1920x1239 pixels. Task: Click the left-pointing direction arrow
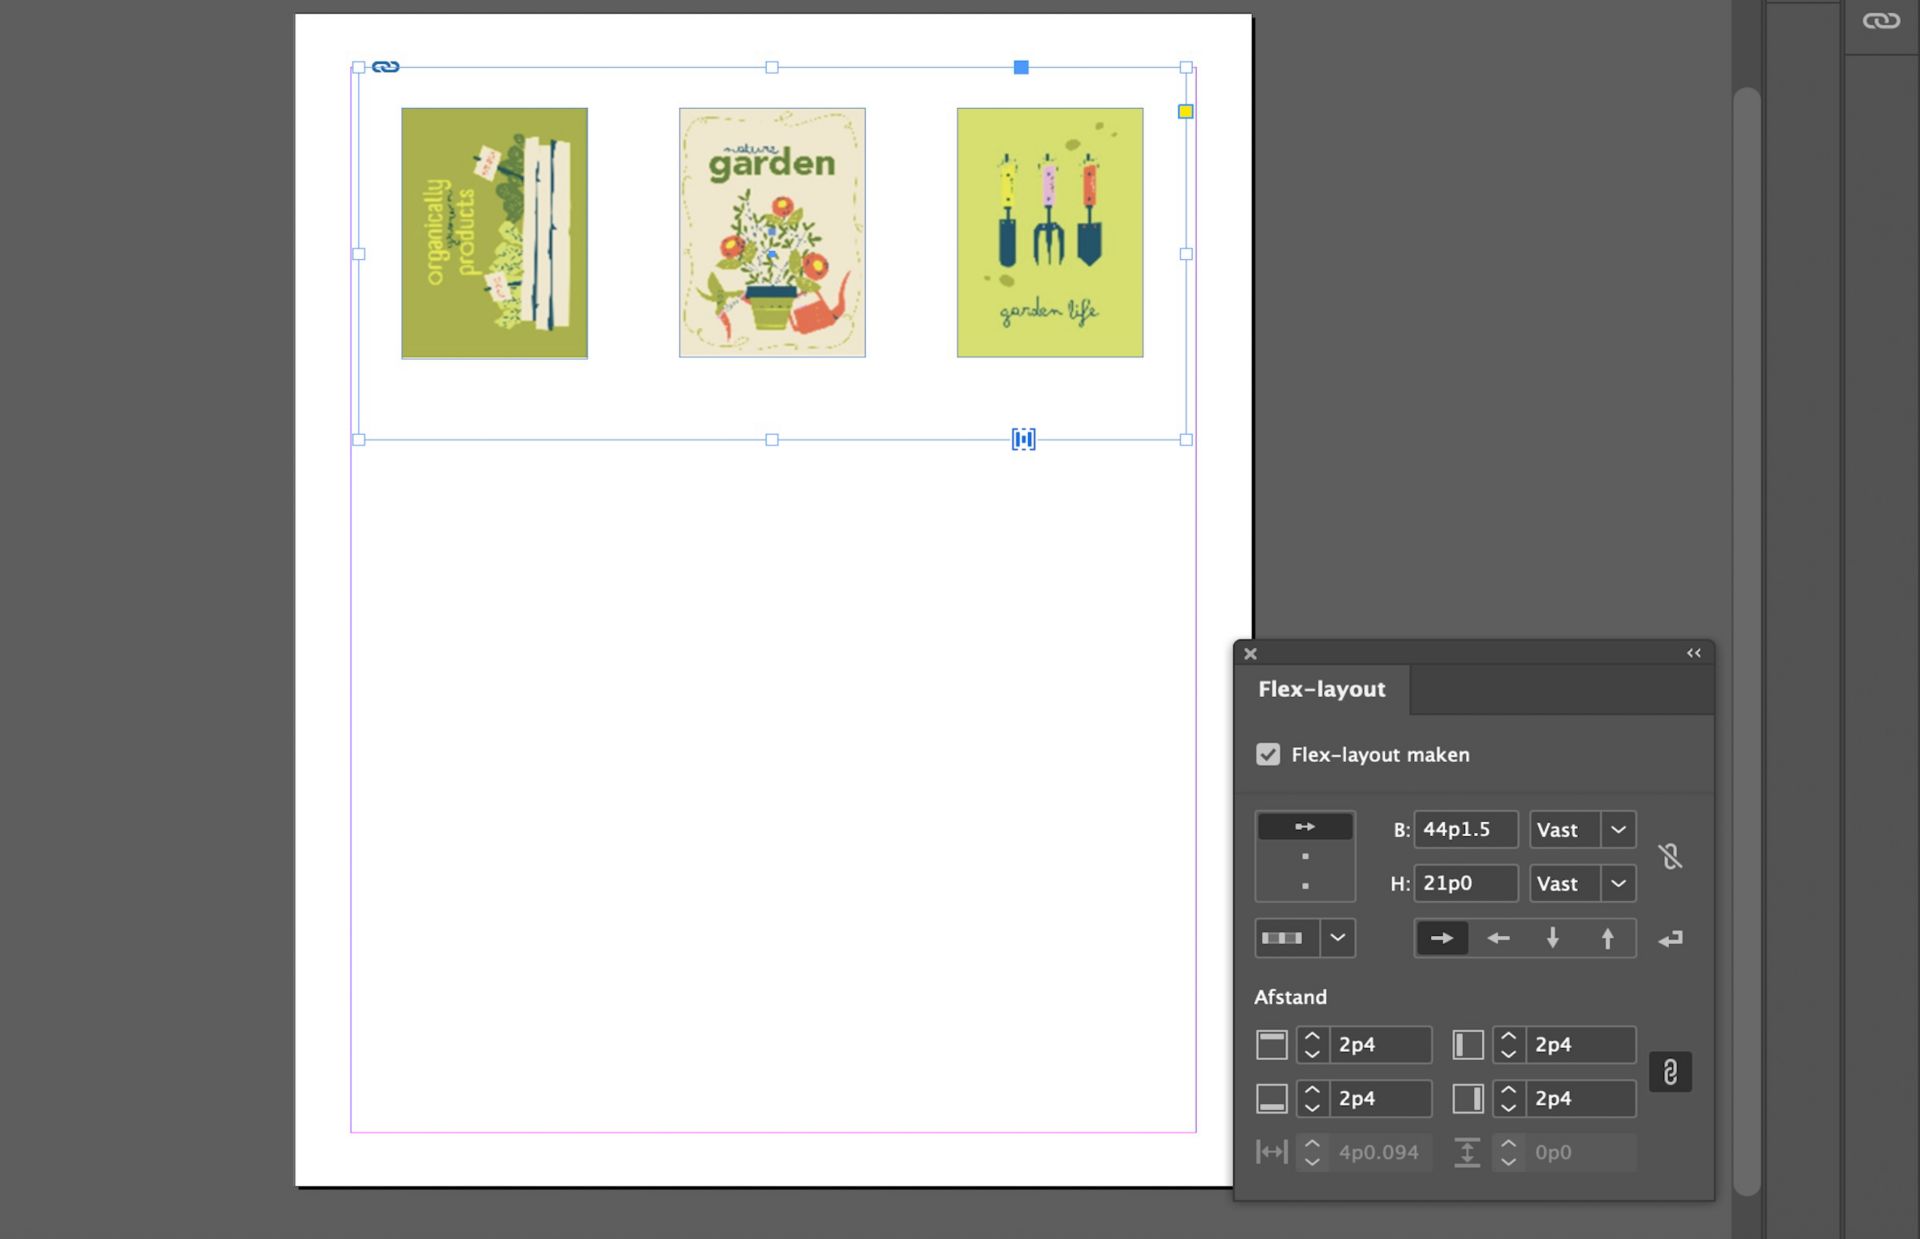click(1497, 938)
